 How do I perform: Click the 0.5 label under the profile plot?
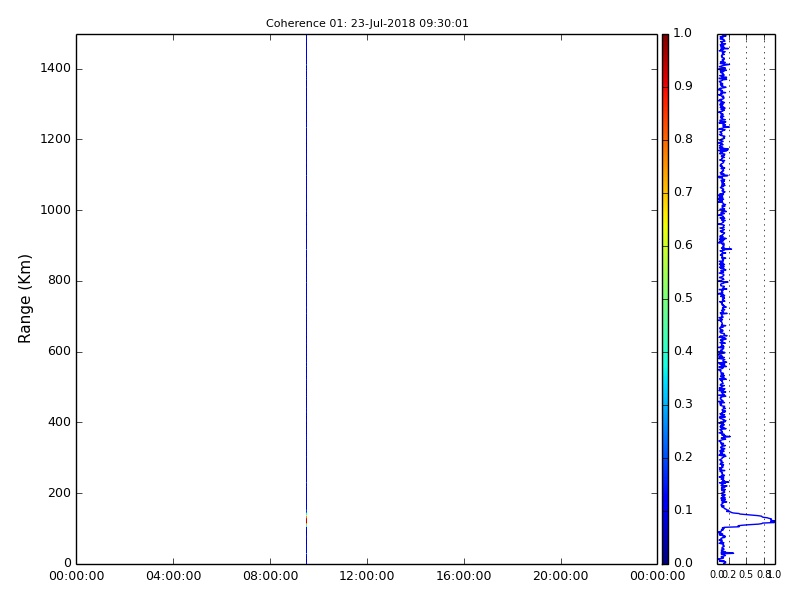pos(745,575)
